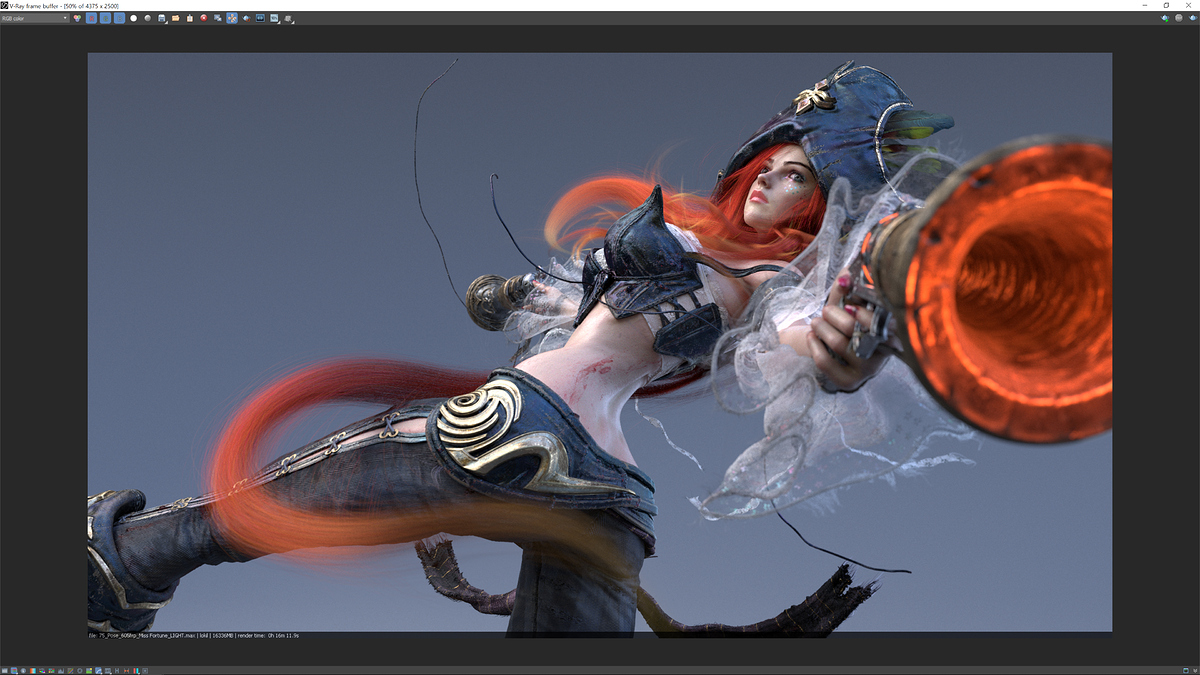Clear the image with the red X icon
Viewport: 1200px width, 675px height.
(204, 18)
